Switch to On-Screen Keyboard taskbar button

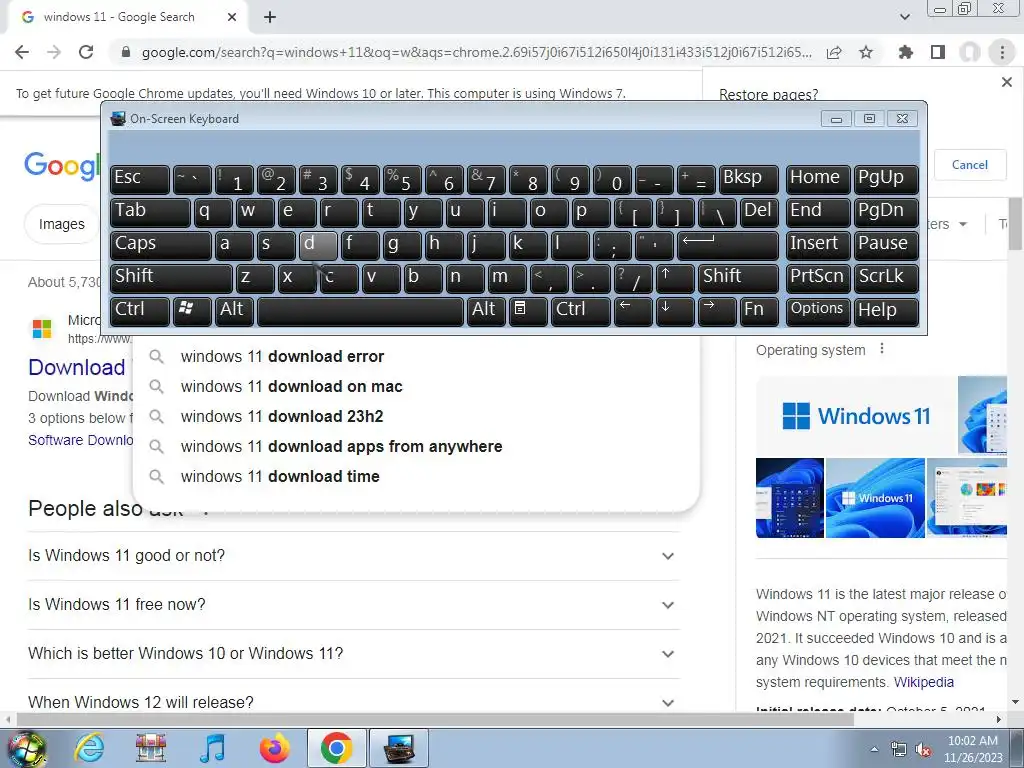(399, 748)
